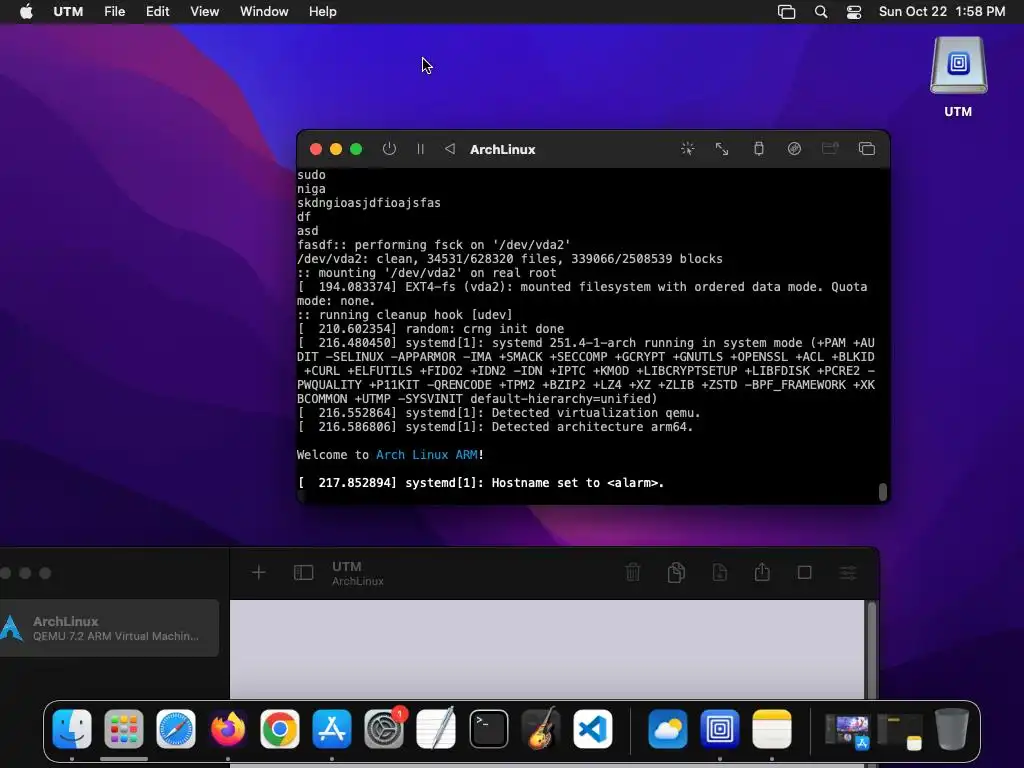Image resolution: width=1024 pixels, height=768 pixels.
Task: Open the Window menu
Action: pos(264,12)
